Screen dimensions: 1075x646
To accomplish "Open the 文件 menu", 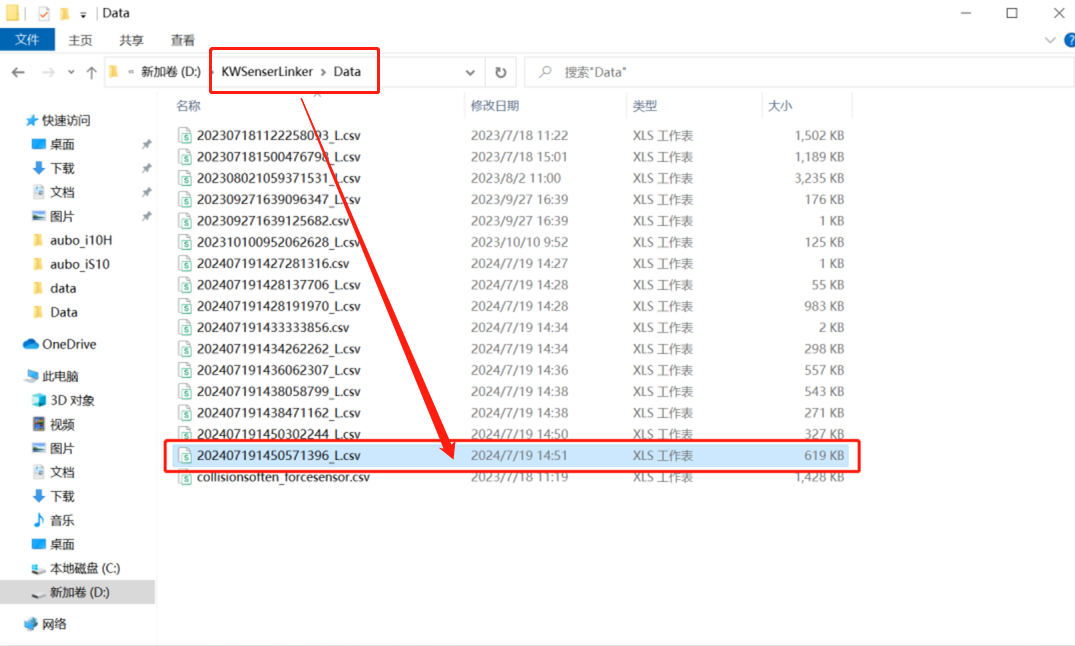I will [x=27, y=40].
